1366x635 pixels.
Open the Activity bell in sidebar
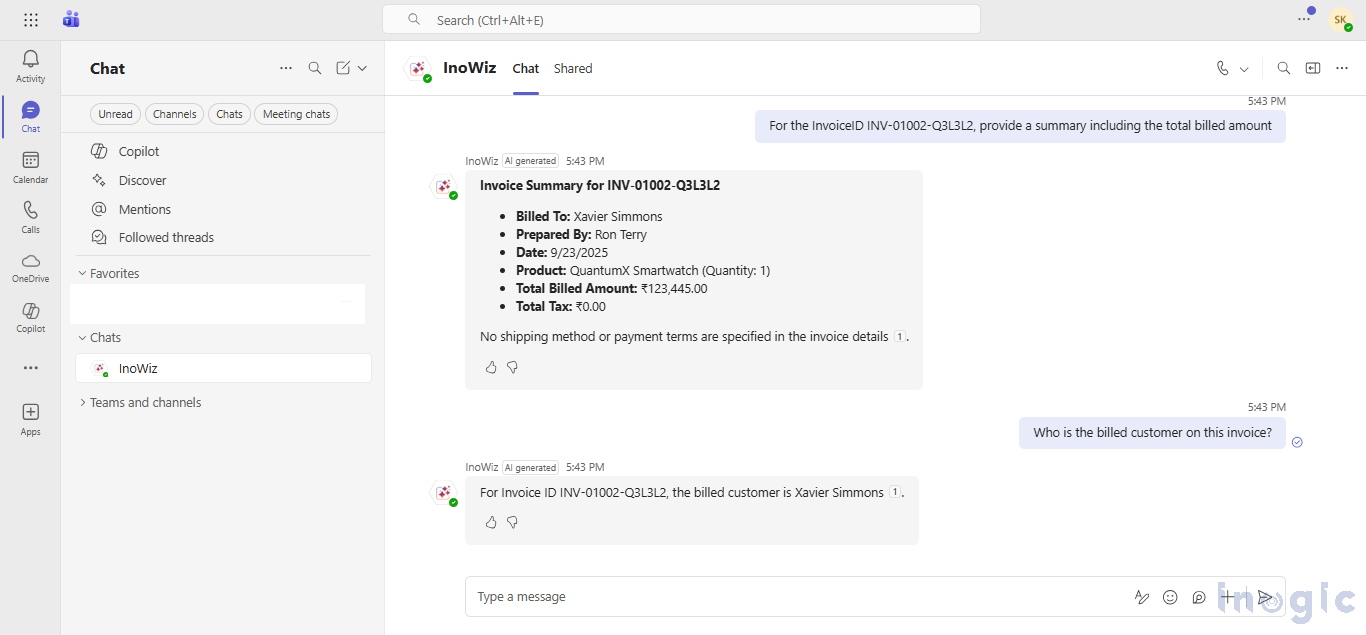(x=31, y=65)
